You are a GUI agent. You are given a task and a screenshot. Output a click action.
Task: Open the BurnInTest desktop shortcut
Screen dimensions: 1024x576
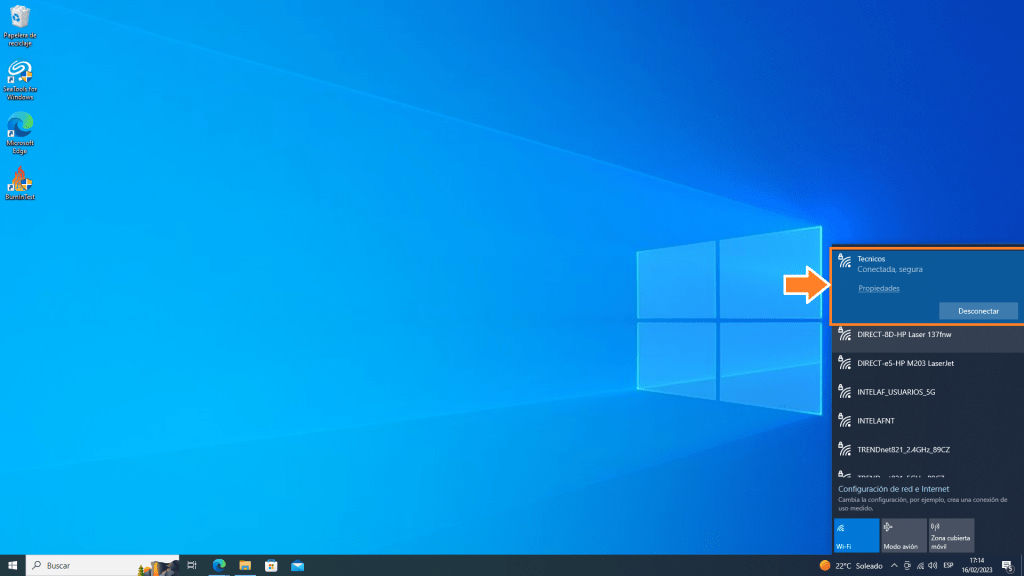(x=19, y=181)
